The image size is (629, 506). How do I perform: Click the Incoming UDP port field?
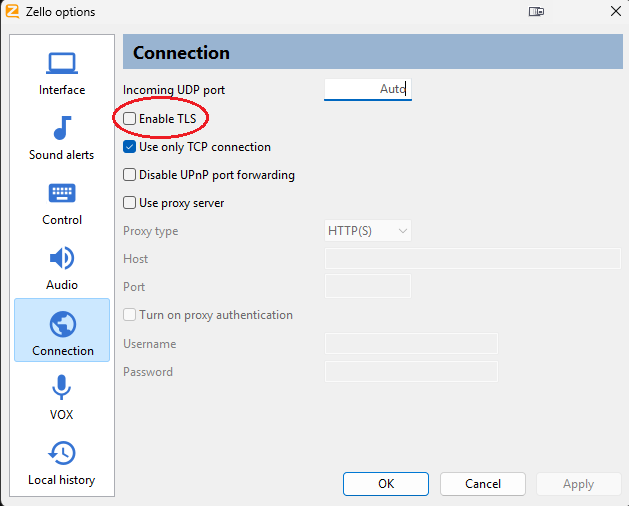pos(368,89)
